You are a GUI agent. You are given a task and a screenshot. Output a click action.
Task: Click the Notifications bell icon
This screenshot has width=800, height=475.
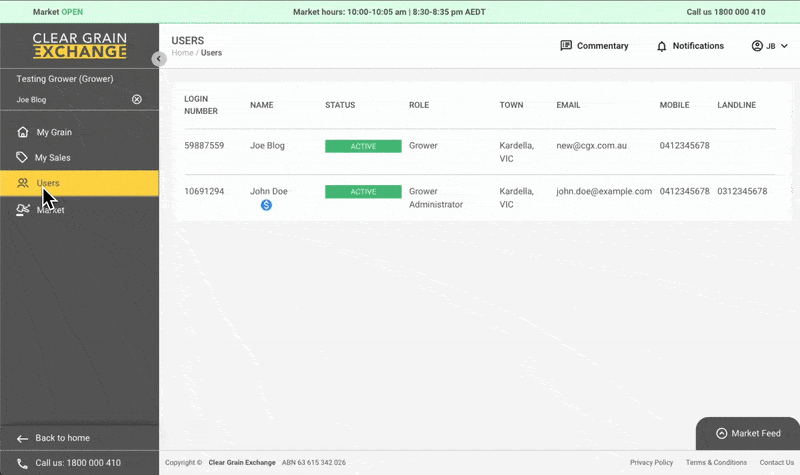662,46
